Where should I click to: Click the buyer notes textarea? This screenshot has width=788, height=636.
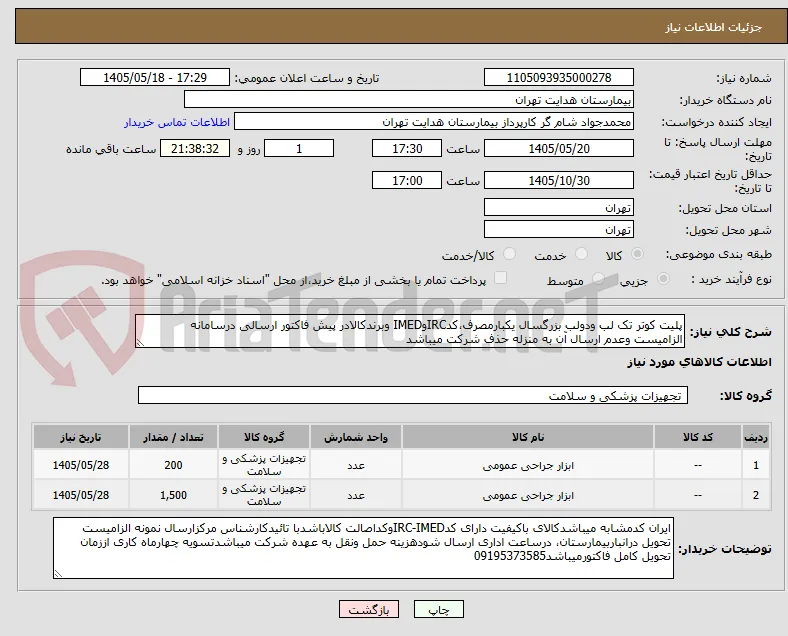coord(363,548)
